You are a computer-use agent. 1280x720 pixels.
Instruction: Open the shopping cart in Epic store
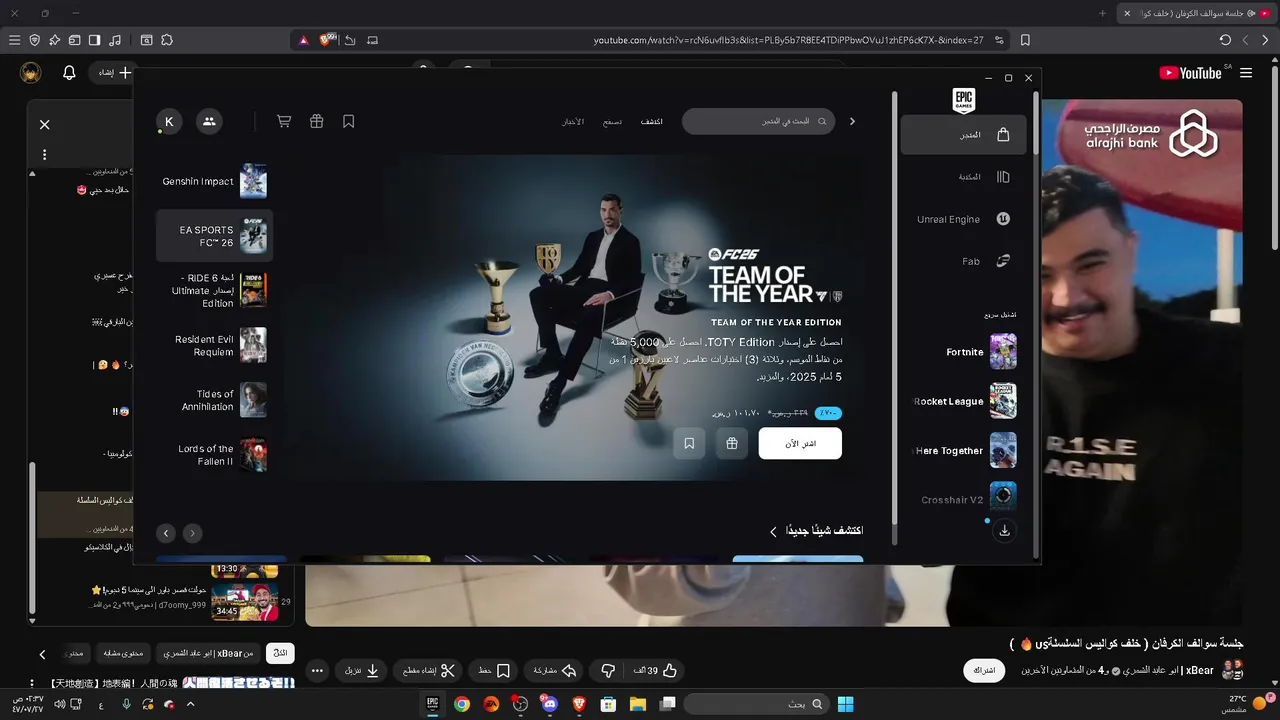(284, 121)
